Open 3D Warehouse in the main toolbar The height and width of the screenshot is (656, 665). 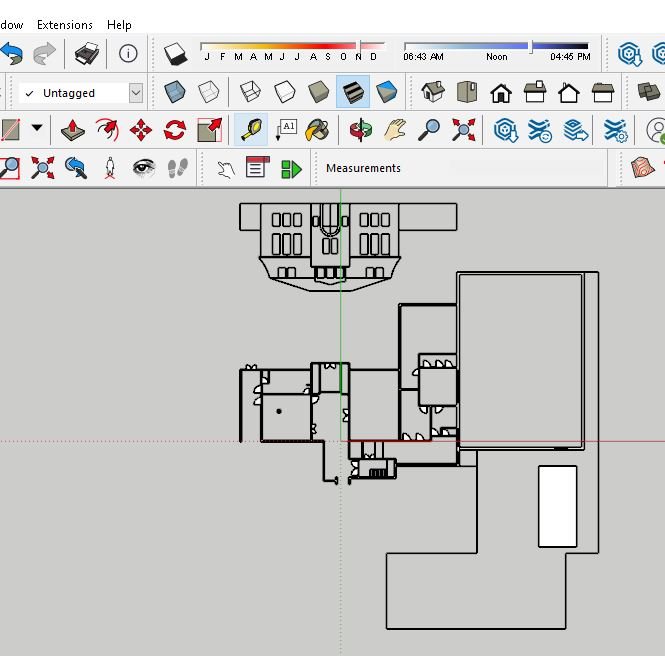(x=506, y=130)
